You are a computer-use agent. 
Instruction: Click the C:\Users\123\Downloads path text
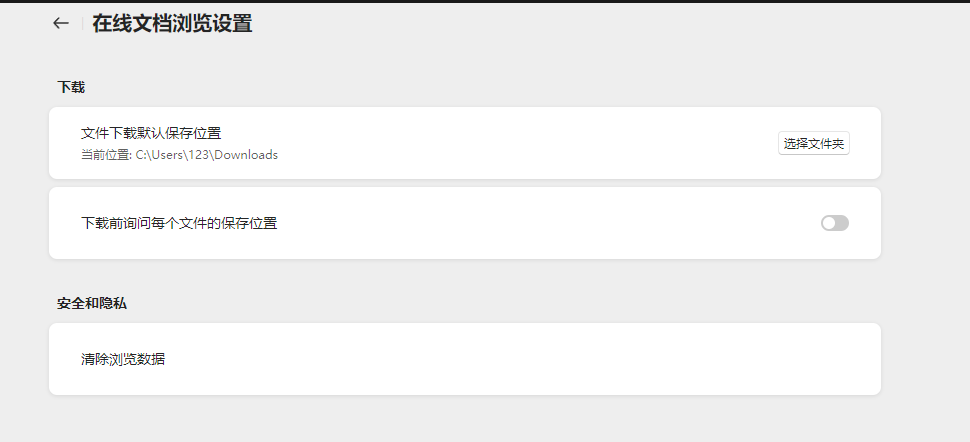(207, 155)
